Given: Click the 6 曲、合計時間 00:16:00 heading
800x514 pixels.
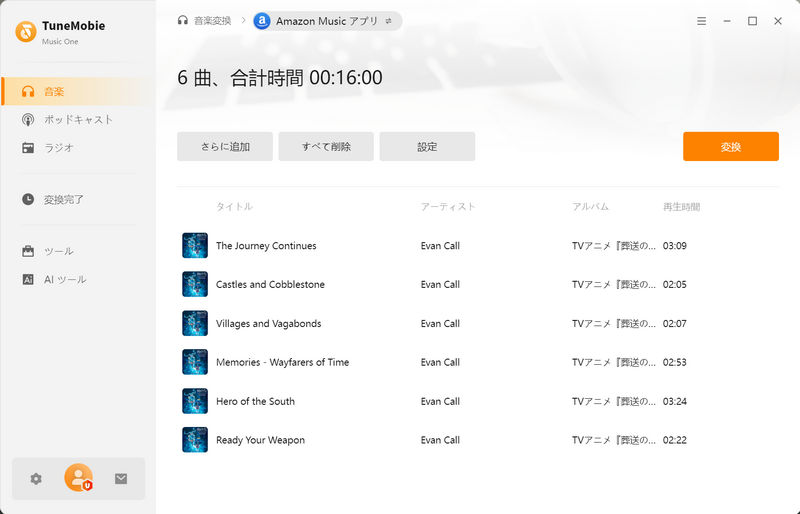Looking at the screenshot, I should point(280,78).
